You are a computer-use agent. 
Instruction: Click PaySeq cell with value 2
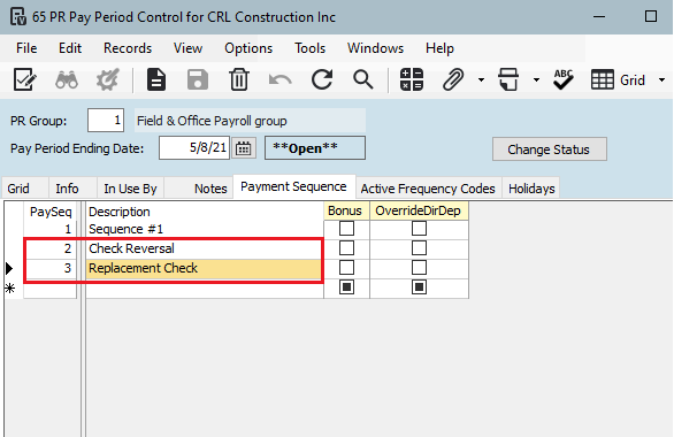pyautogui.click(x=50, y=249)
